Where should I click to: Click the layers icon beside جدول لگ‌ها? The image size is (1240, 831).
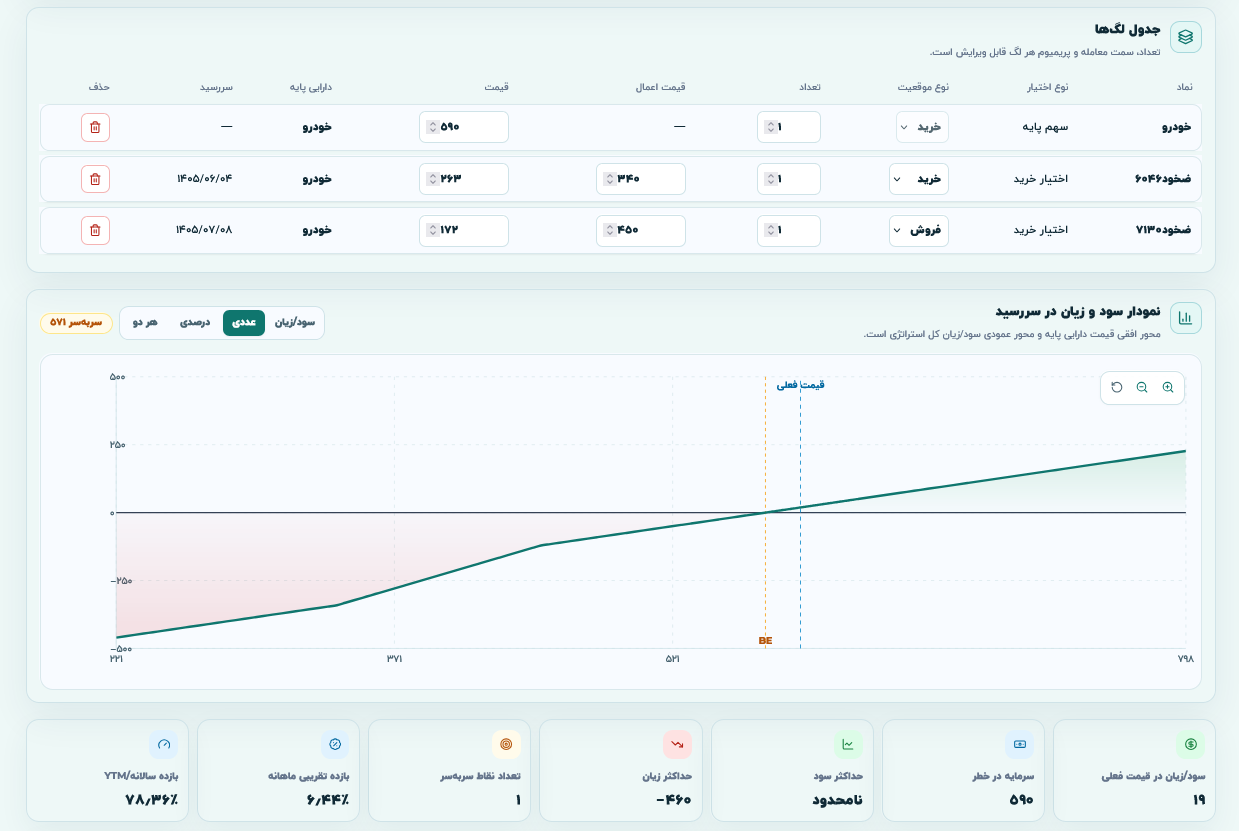[1186, 37]
